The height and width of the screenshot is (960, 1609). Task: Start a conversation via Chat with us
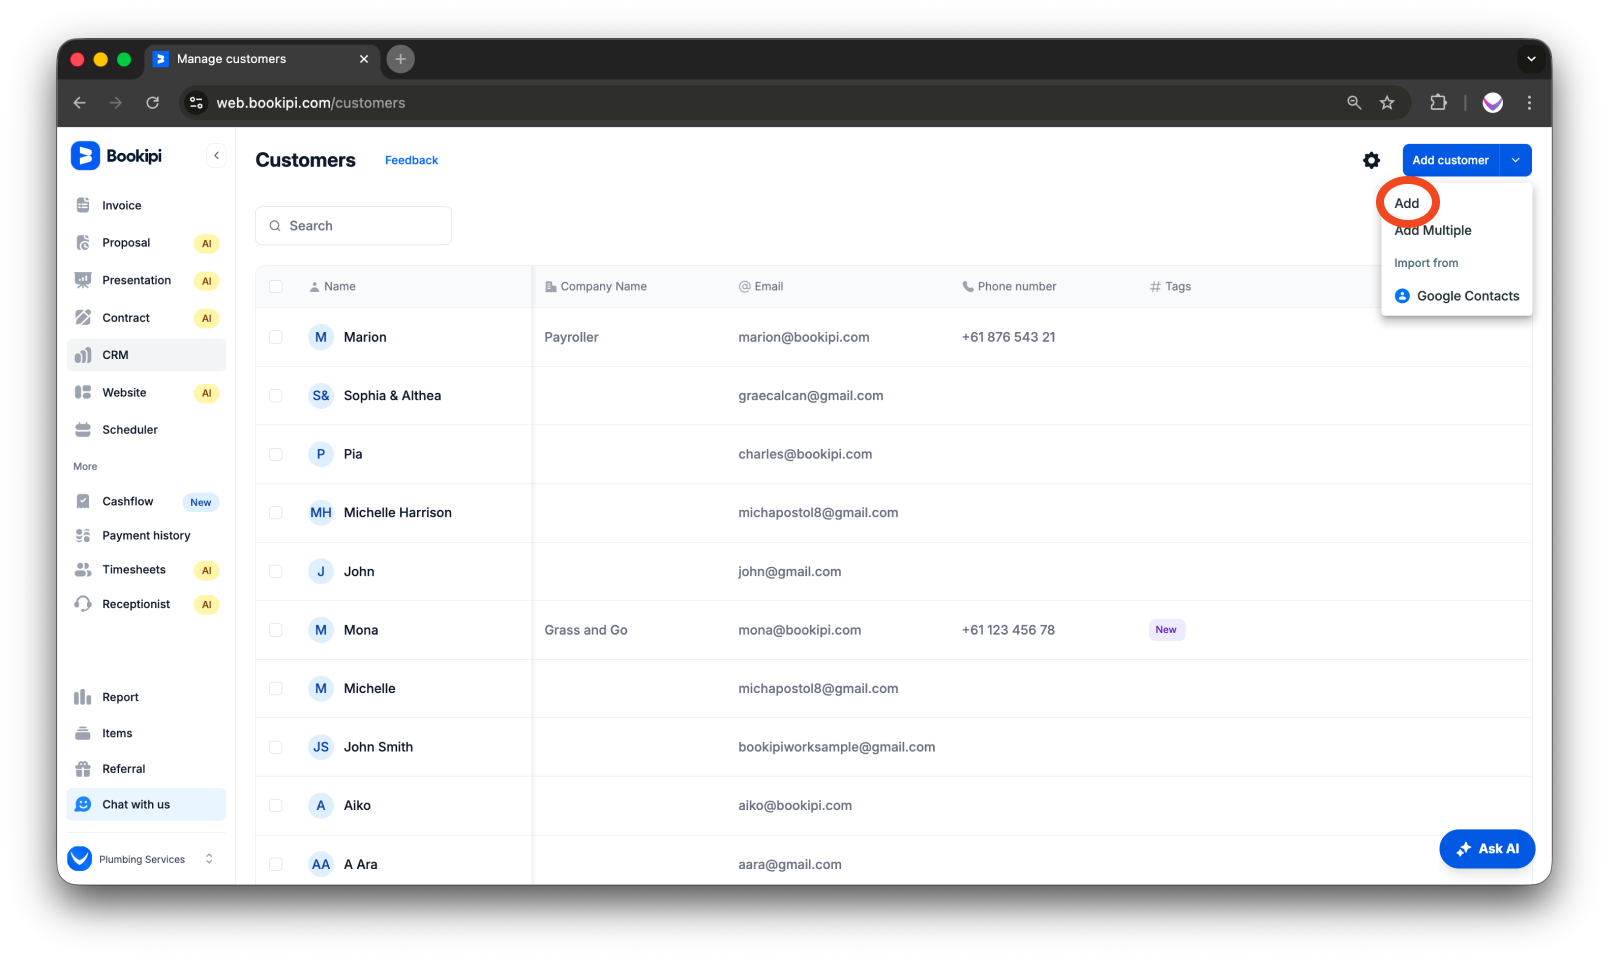[136, 804]
